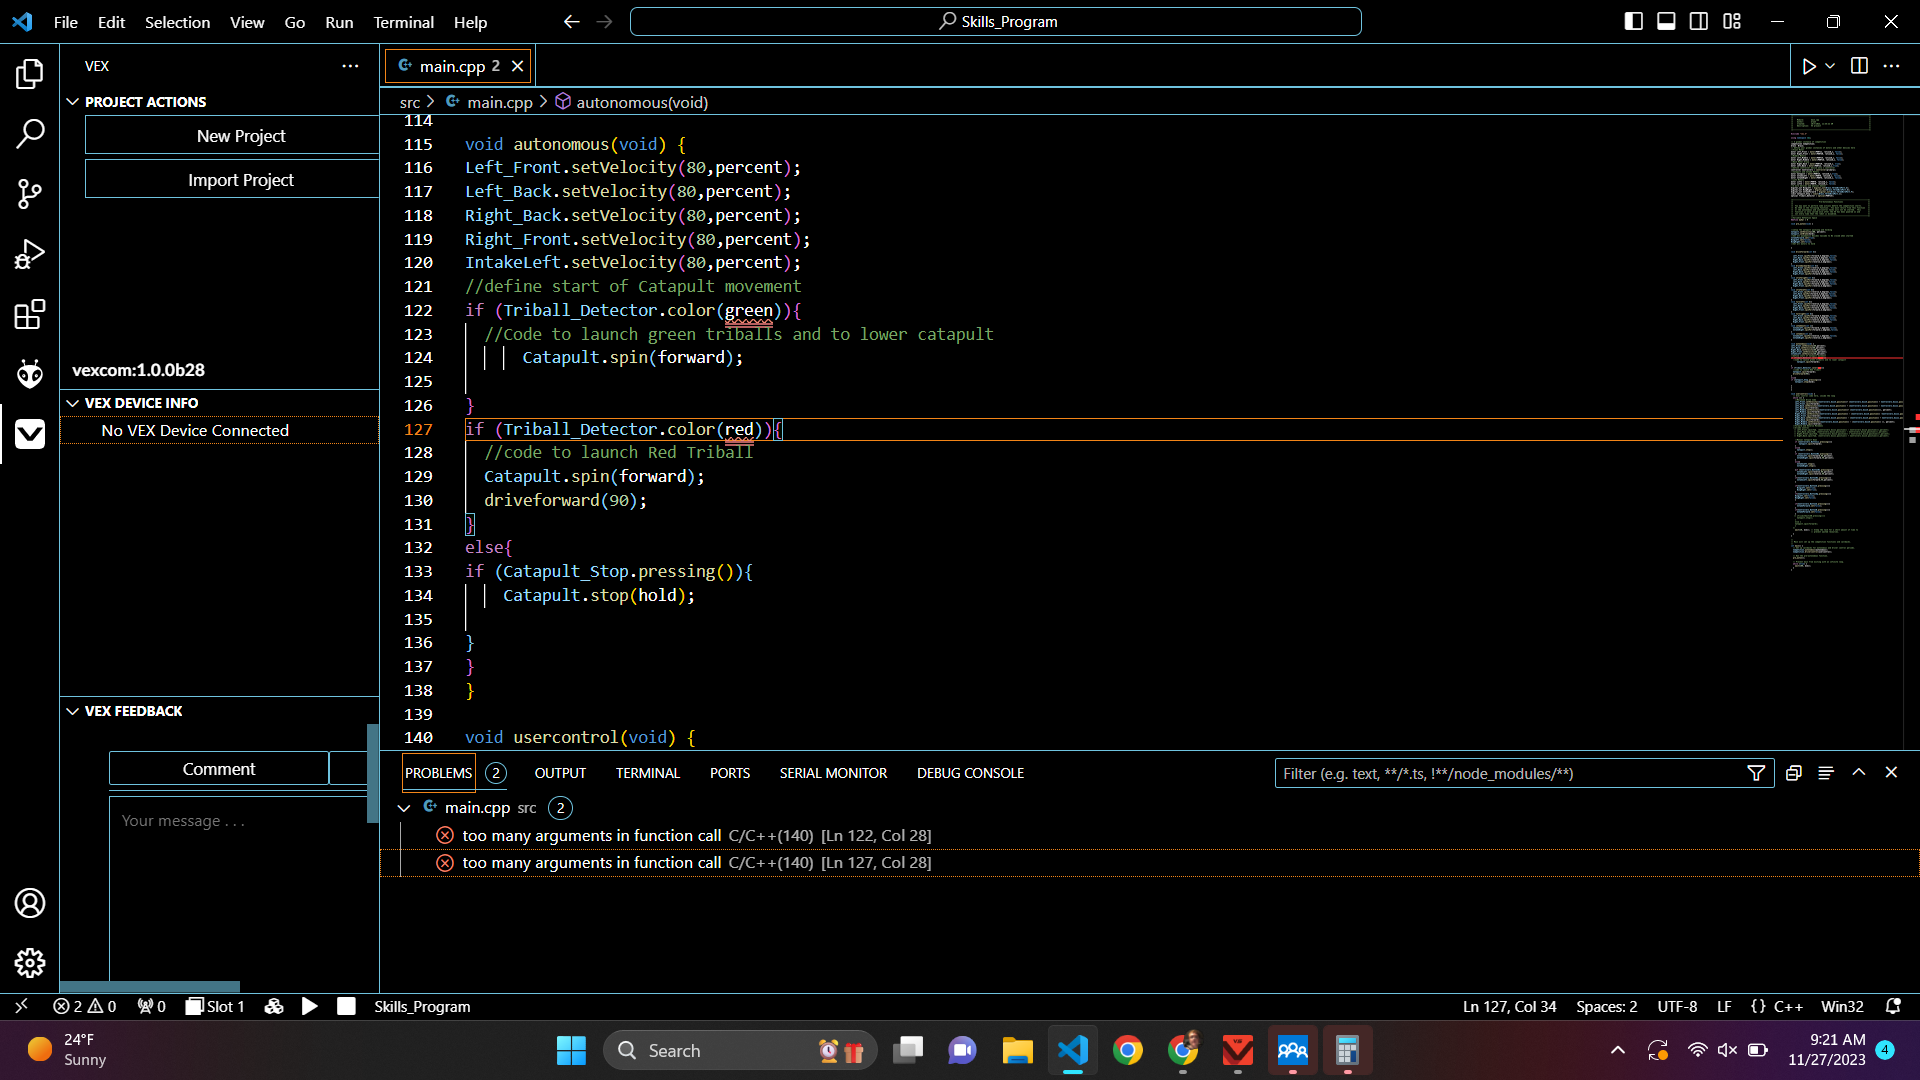Close the main.cpp editor tab

pos(517,66)
